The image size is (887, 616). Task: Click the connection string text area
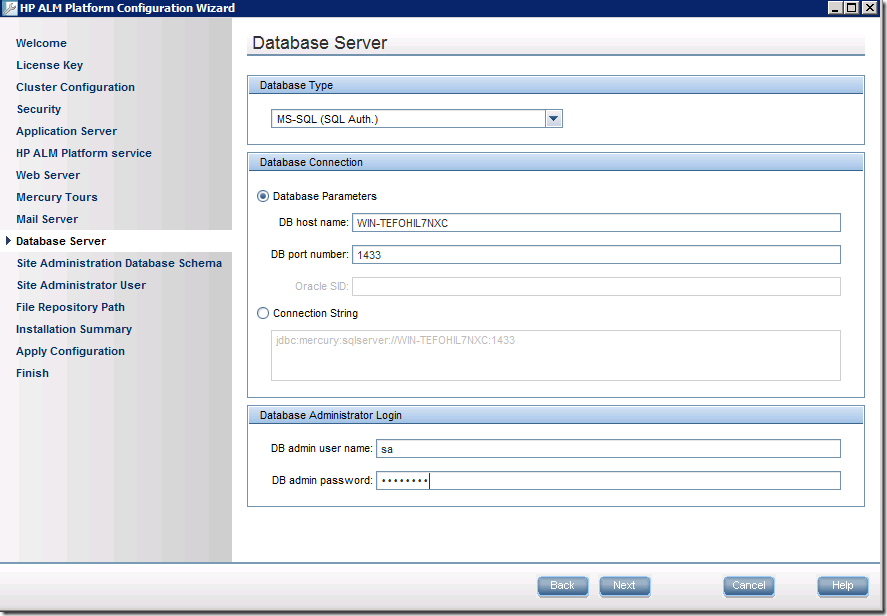(x=556, y=355)
